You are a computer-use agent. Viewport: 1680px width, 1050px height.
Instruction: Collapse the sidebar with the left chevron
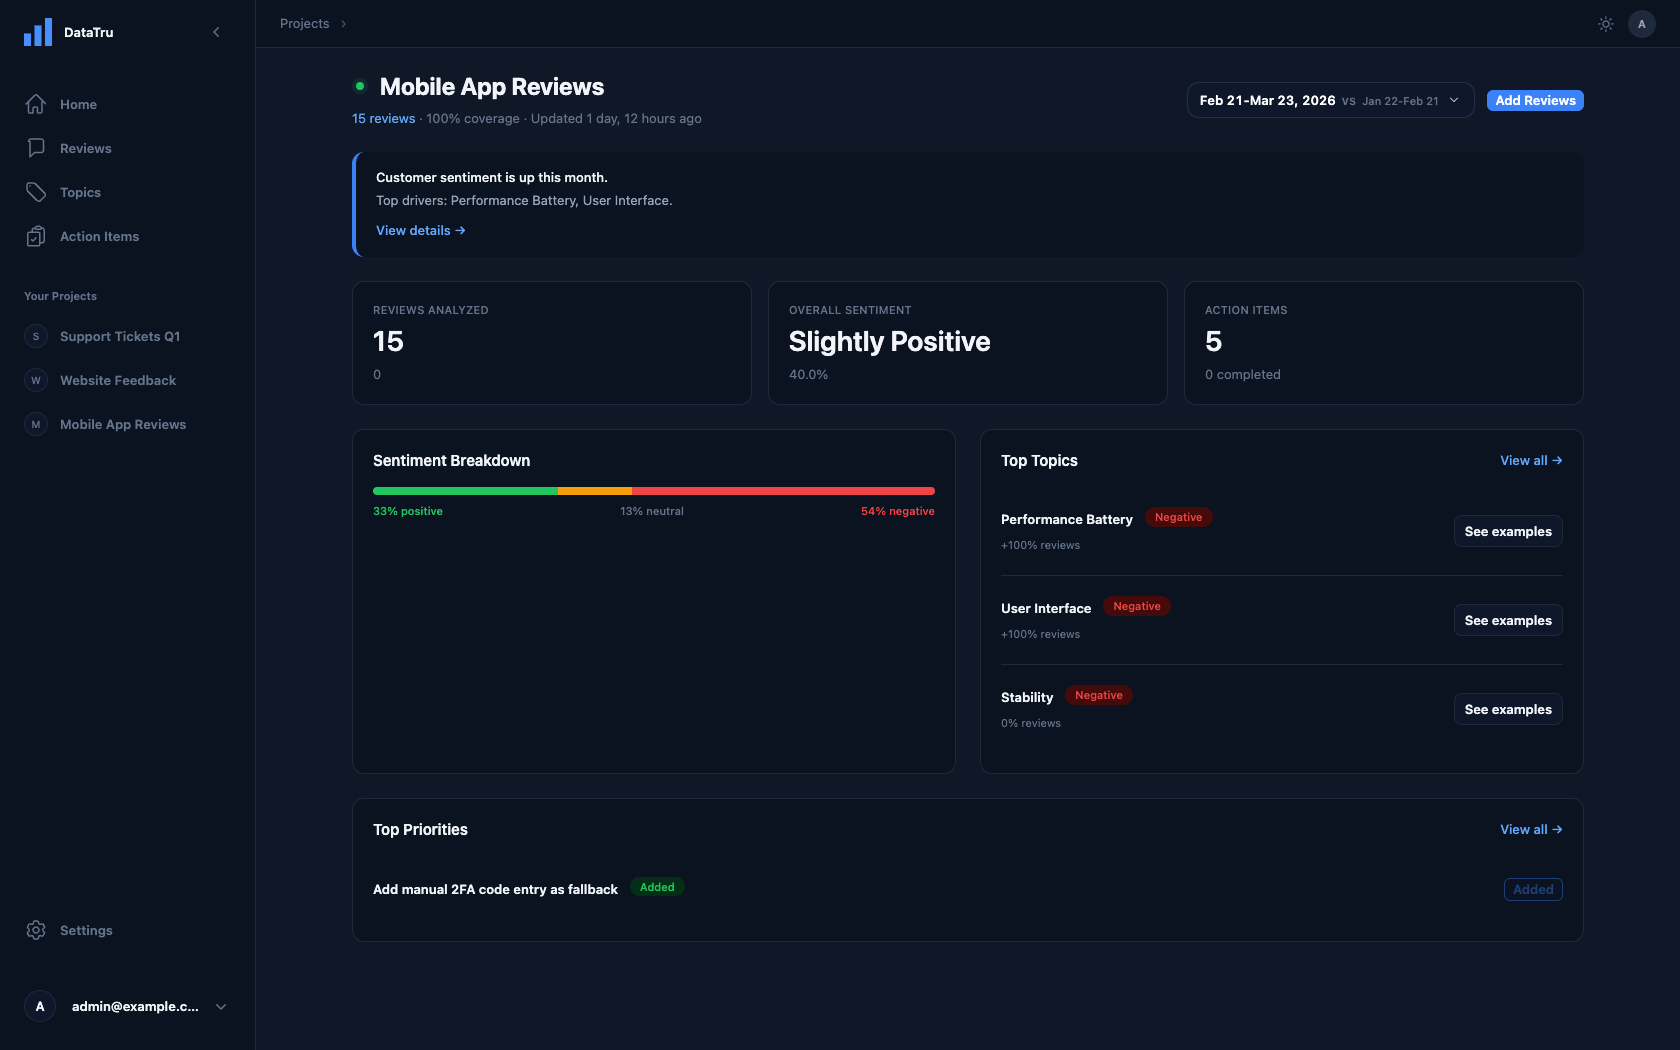[x=216, y=31]
